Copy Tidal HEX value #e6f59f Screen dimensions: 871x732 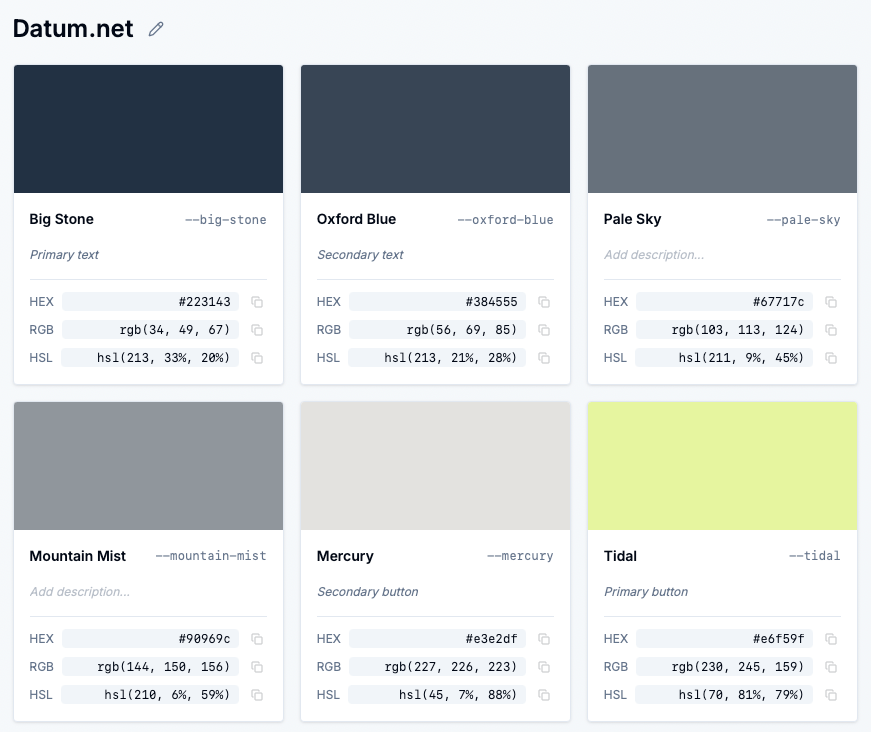[x=831, y=639]
